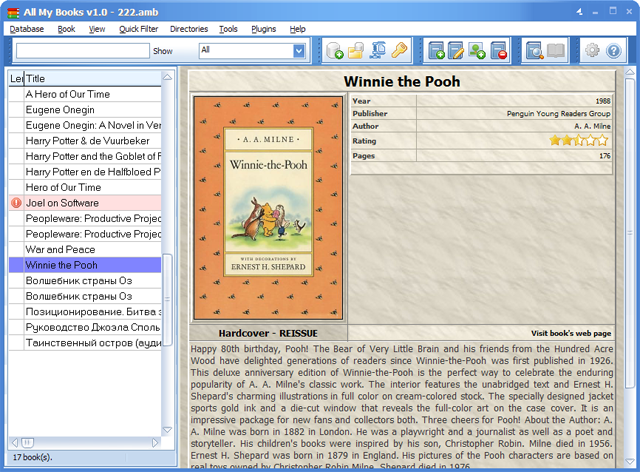The image size is (640, 472).
Task: Edit the selected book via the pencil icon
Action: [x=456, y=51]
